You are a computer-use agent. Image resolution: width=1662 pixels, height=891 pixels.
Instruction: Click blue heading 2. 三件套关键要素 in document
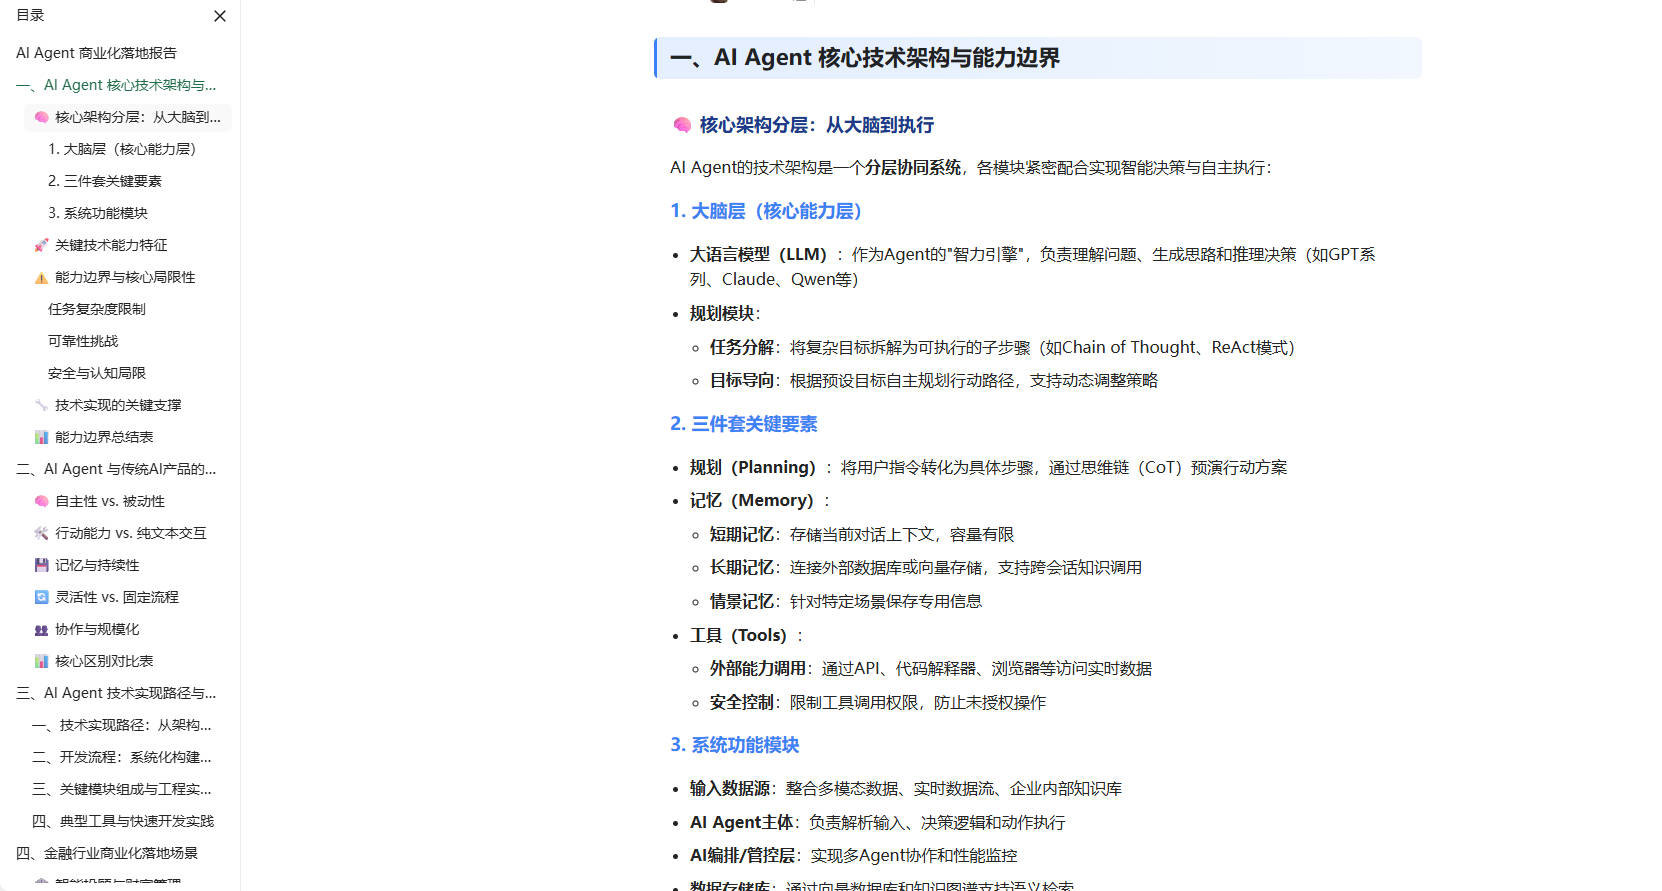744,424
